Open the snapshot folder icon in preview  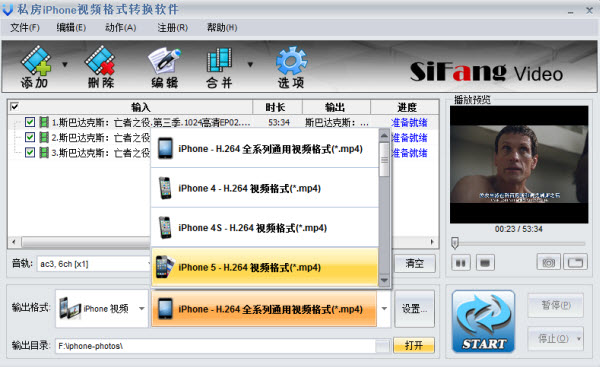(x=575, y=263)
